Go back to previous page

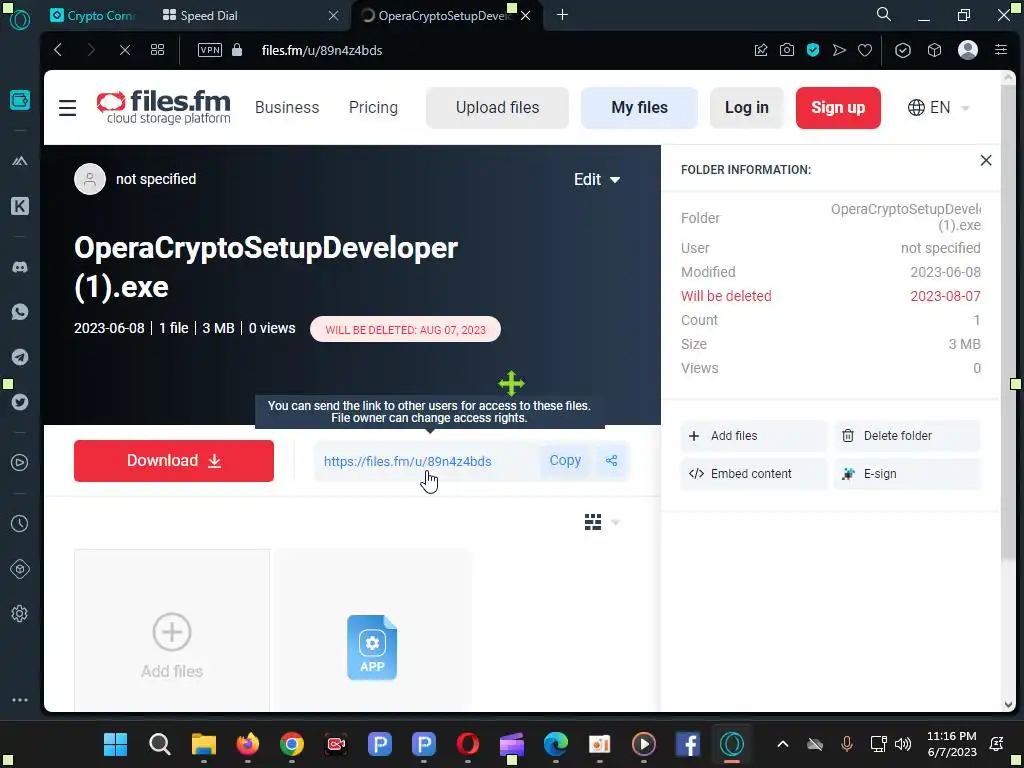(x=58, y=50)
